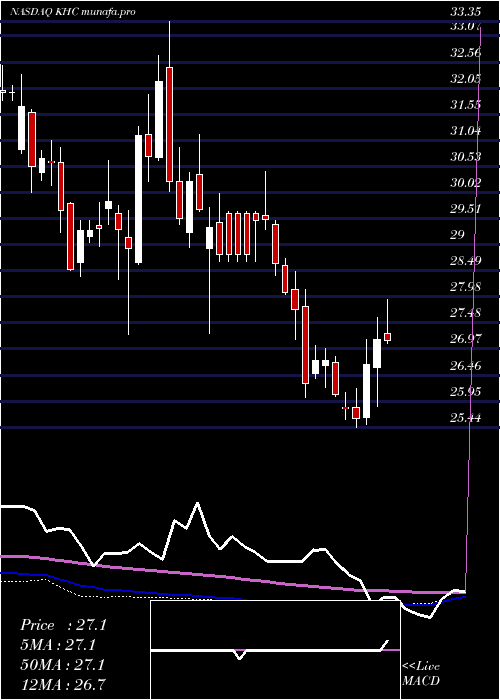Select the 26.46 price axis label
This screenshot has width=500, height=700.
click(465, 366)
